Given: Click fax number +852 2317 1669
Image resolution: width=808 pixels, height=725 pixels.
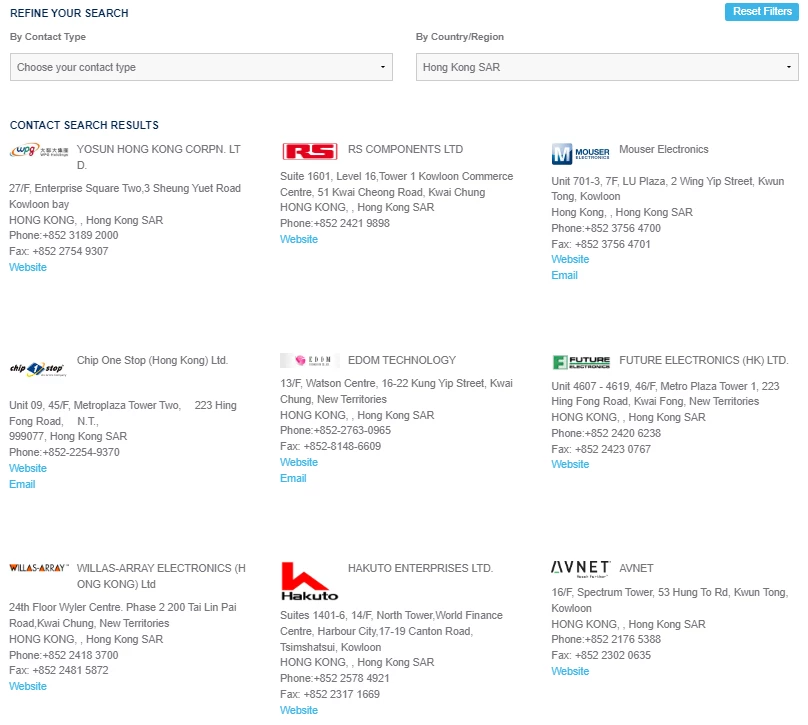Looking at the screenshot, I should [x=342, y=695].
